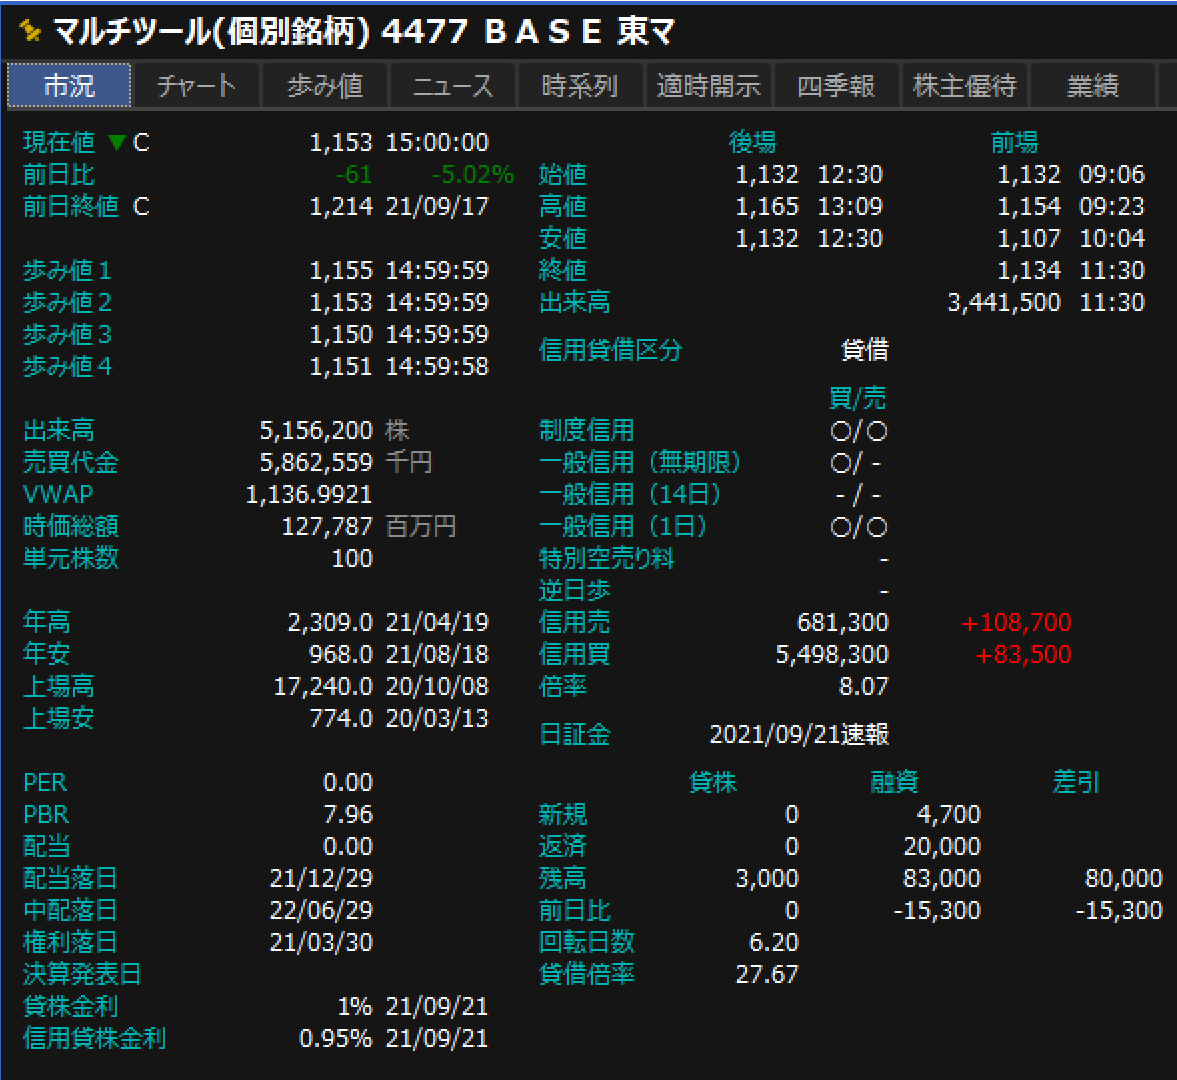Click 残高 差引 value 80,000
Screen dimensions: 1177x1080
(1124, 878)
